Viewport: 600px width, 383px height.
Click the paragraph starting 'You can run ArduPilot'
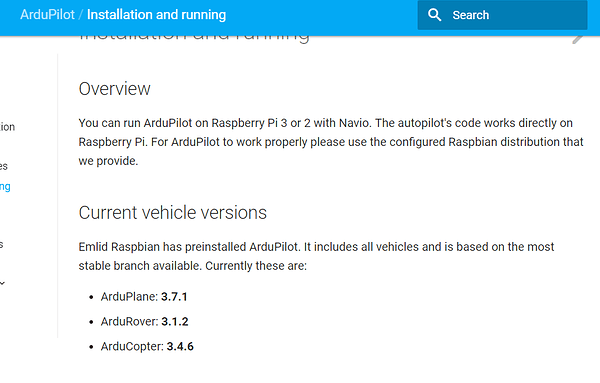331,142
